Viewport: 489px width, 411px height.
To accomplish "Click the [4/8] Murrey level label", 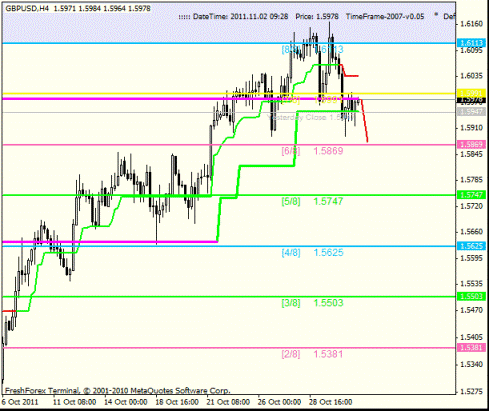I will [291, 253].
